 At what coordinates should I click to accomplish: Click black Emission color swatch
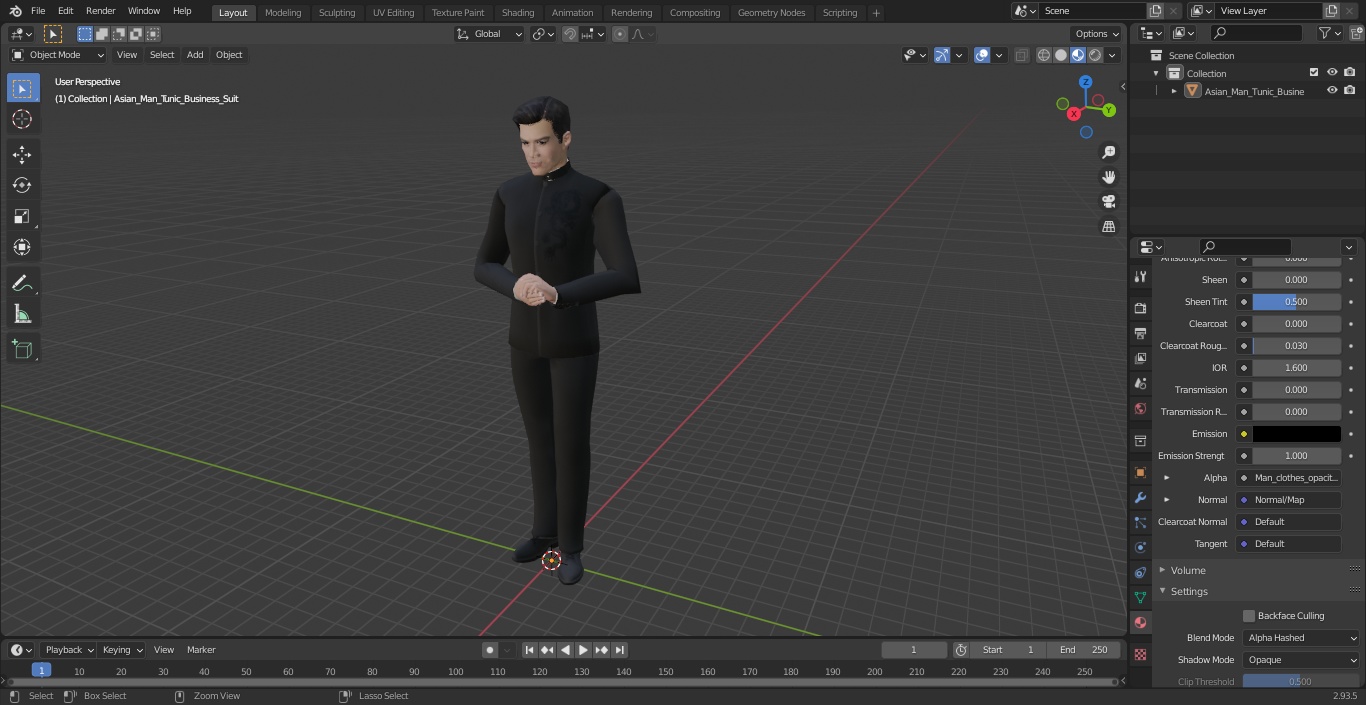1297,434
